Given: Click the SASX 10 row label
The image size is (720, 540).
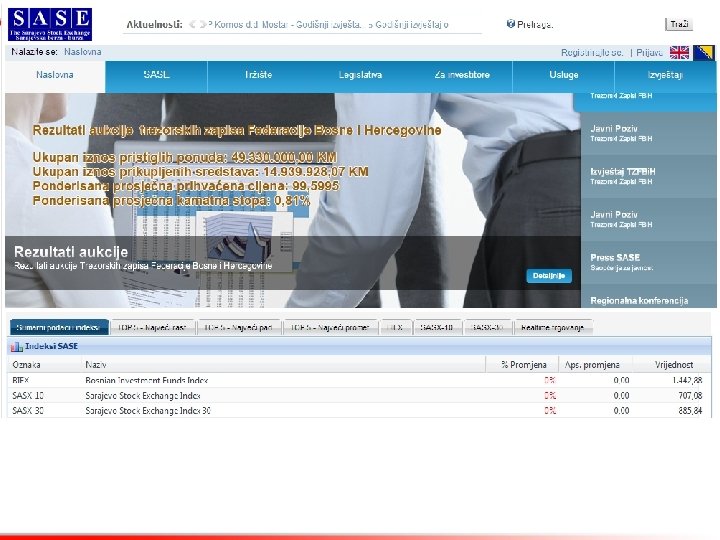Looking at the screenshot, I should pyautogui.click(x=28, y=395).
